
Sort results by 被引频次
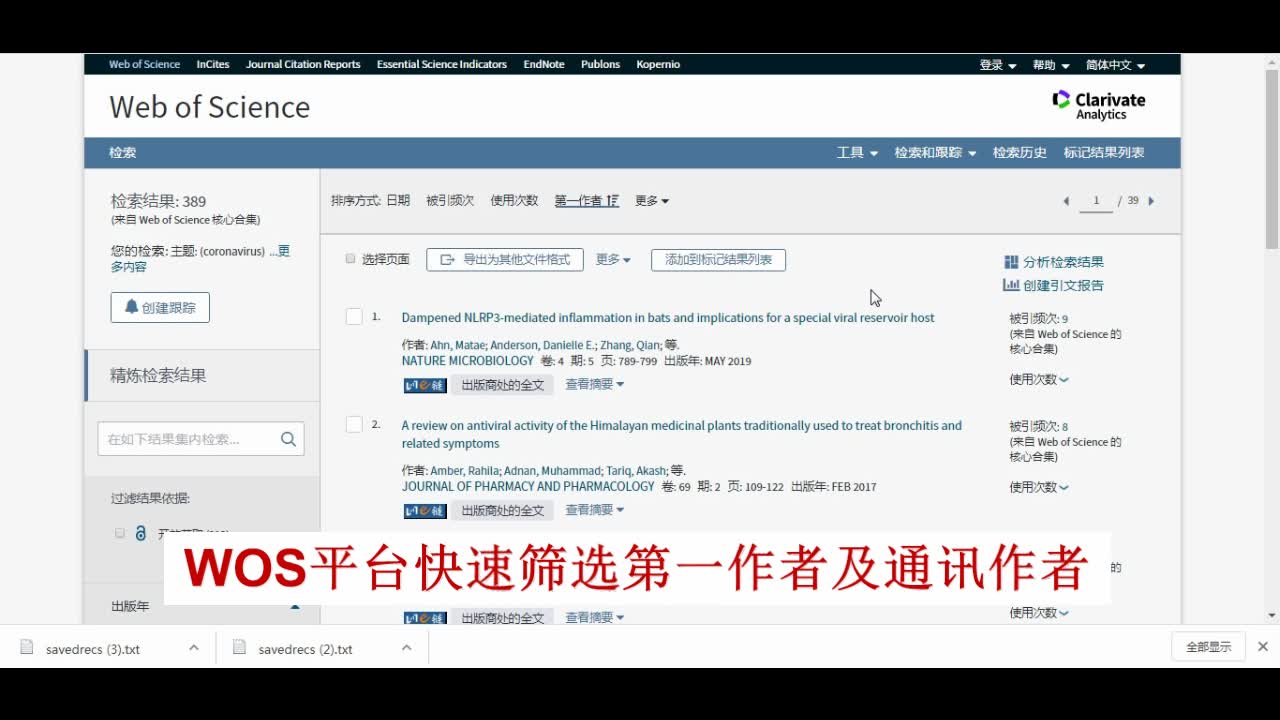(450, 201)
